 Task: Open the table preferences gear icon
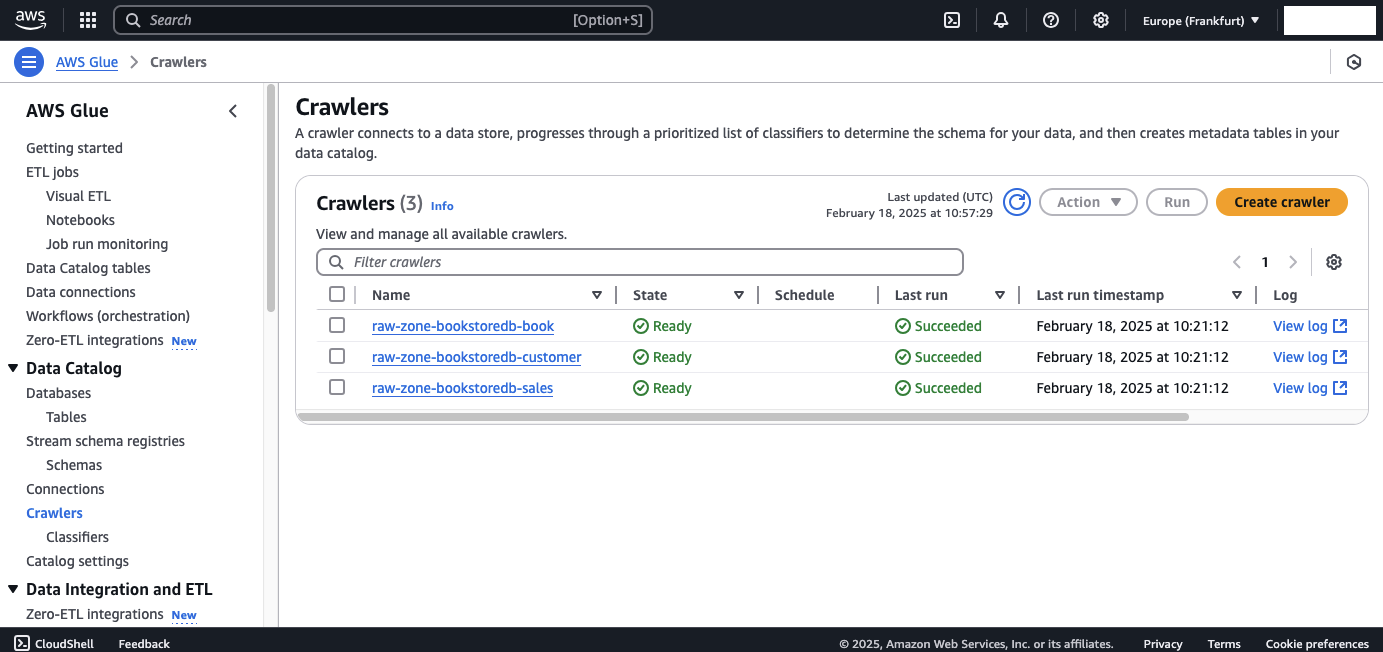[x=1334, y=261]
